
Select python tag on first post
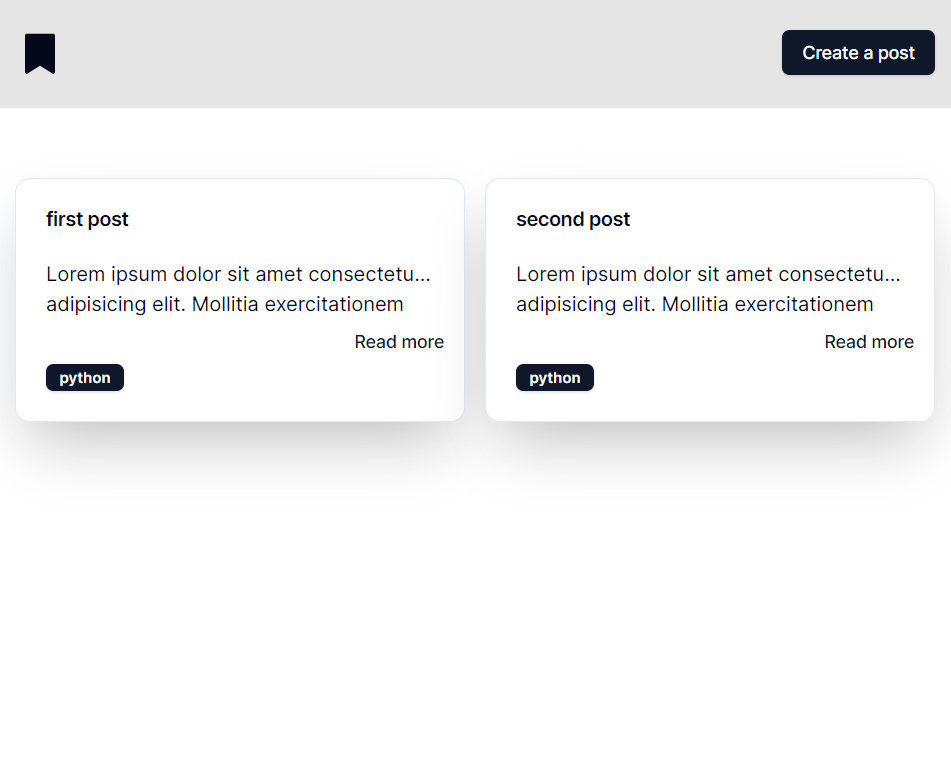pyautogui.click(x=85, y=378)
